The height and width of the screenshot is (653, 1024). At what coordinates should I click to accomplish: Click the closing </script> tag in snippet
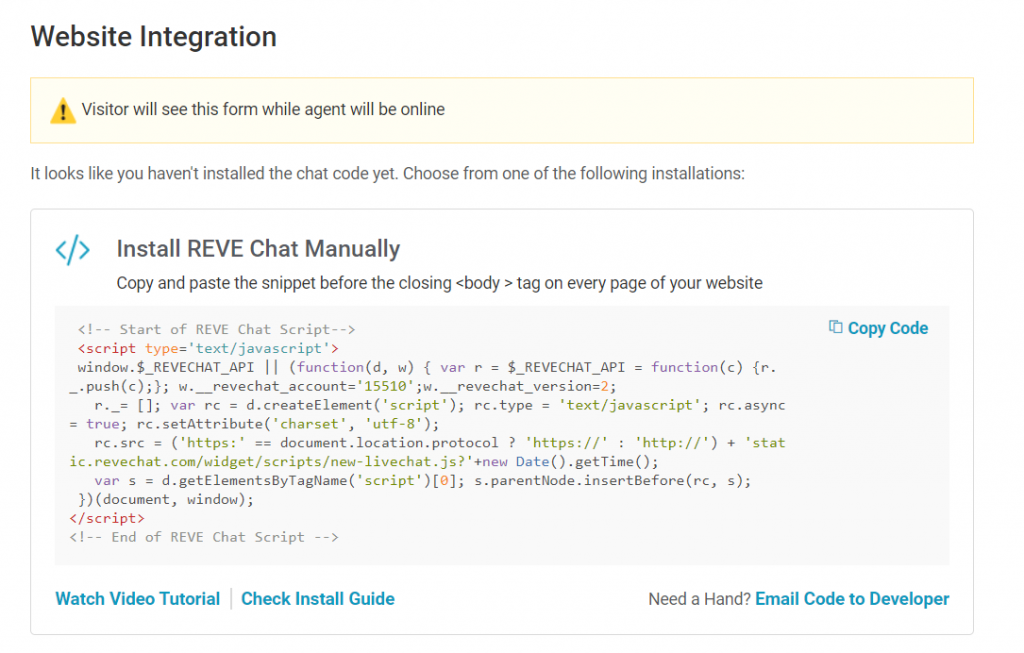click(107, 518)
